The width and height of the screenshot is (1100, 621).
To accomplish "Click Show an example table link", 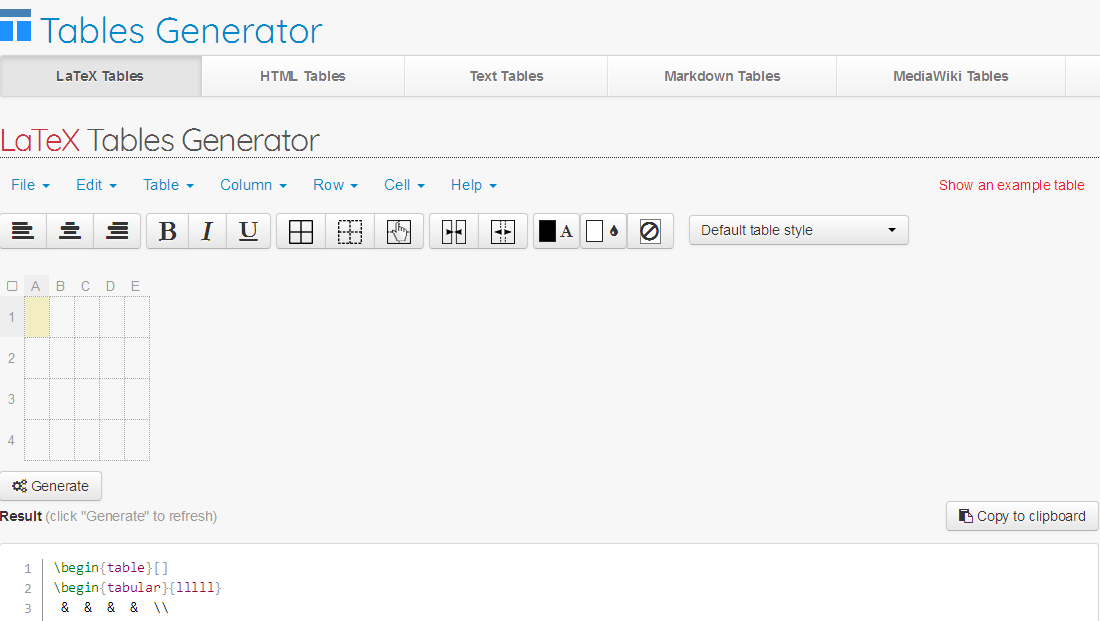I will pyautogui.click(x=1012, y=185).
